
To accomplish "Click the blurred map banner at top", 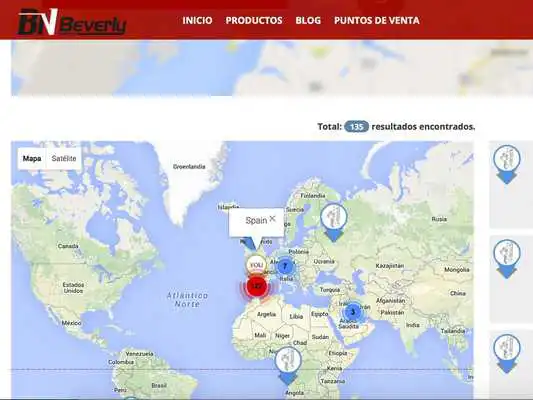I will 272,68.
